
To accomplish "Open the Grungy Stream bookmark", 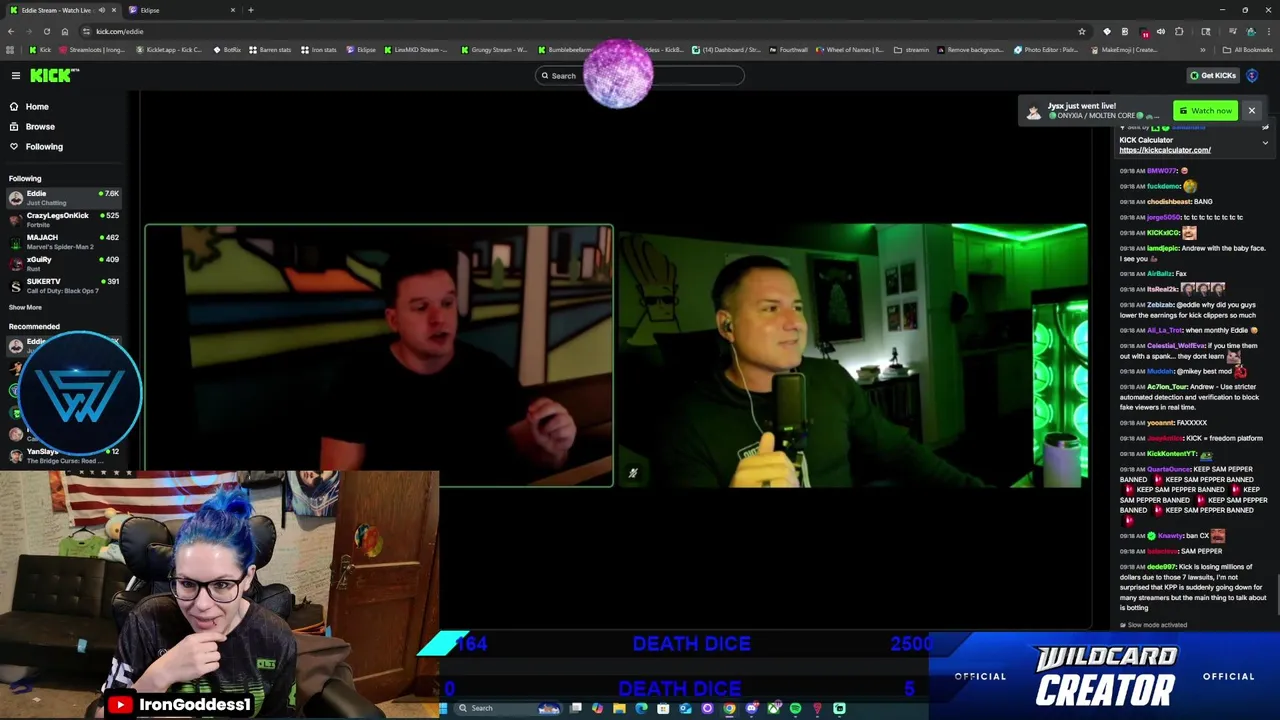I will pos(494,50).
